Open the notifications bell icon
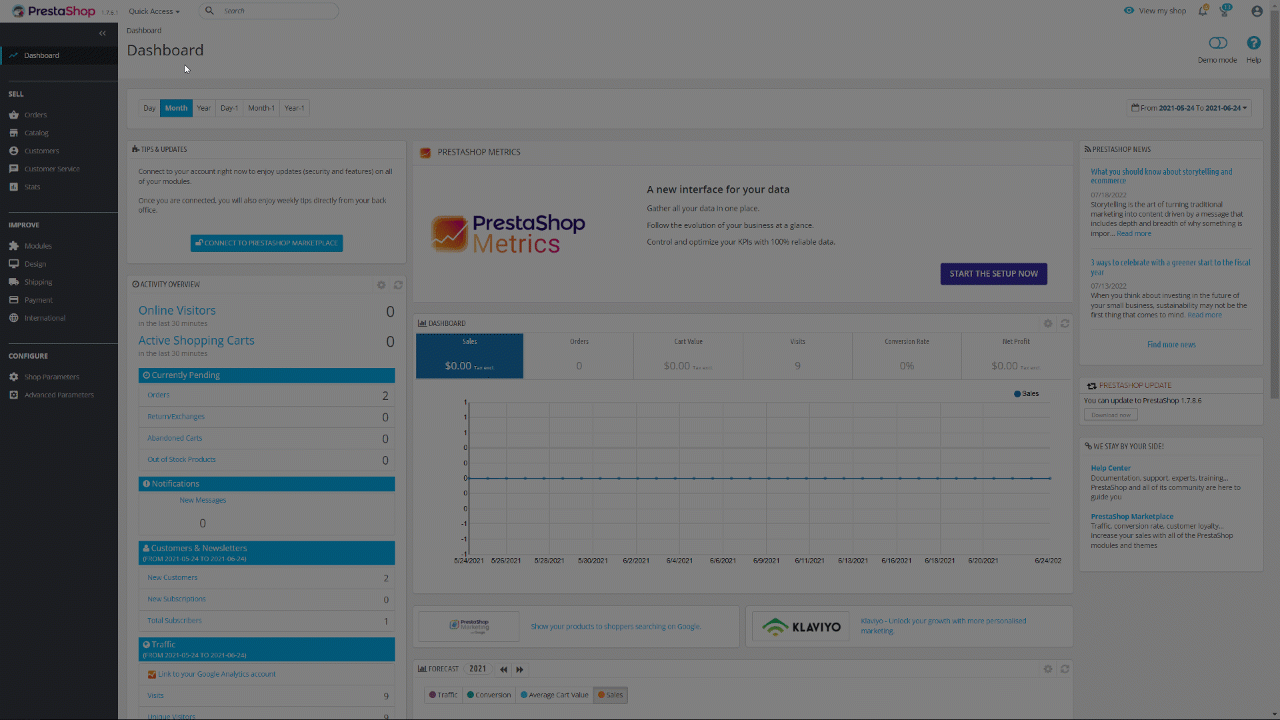 click(1203, 11)
